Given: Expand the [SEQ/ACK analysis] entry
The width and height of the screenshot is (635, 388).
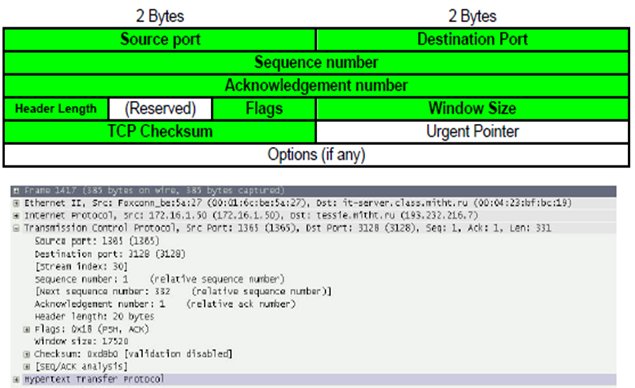Looking at the screenshot, I should [27, 367].
